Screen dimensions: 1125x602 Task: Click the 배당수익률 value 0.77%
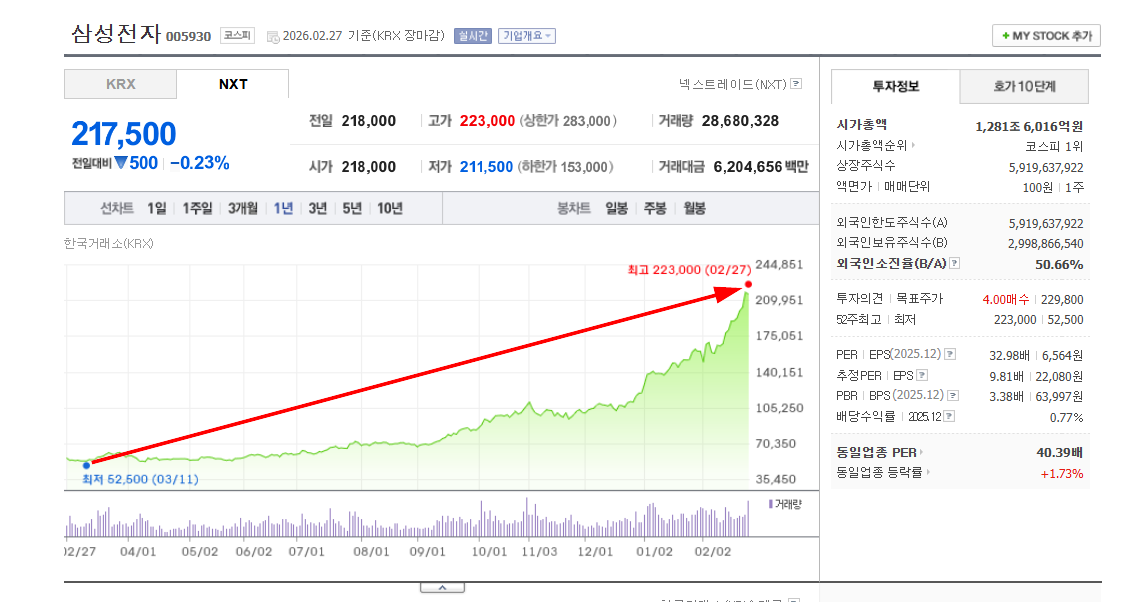[x=1066, y=418]
